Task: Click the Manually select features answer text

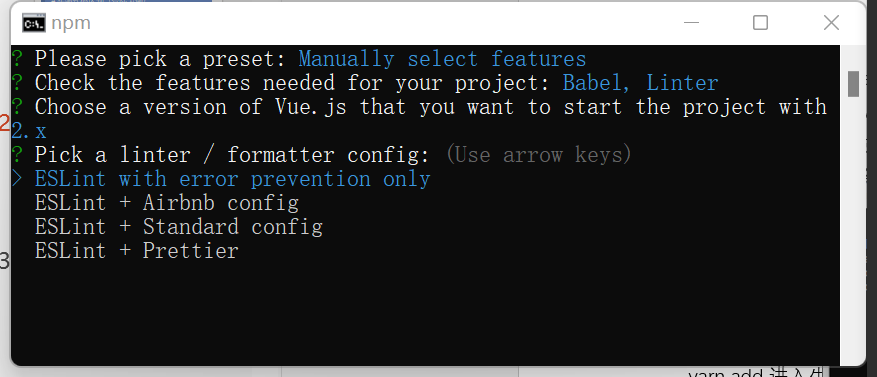Action: tap(442, 59)
